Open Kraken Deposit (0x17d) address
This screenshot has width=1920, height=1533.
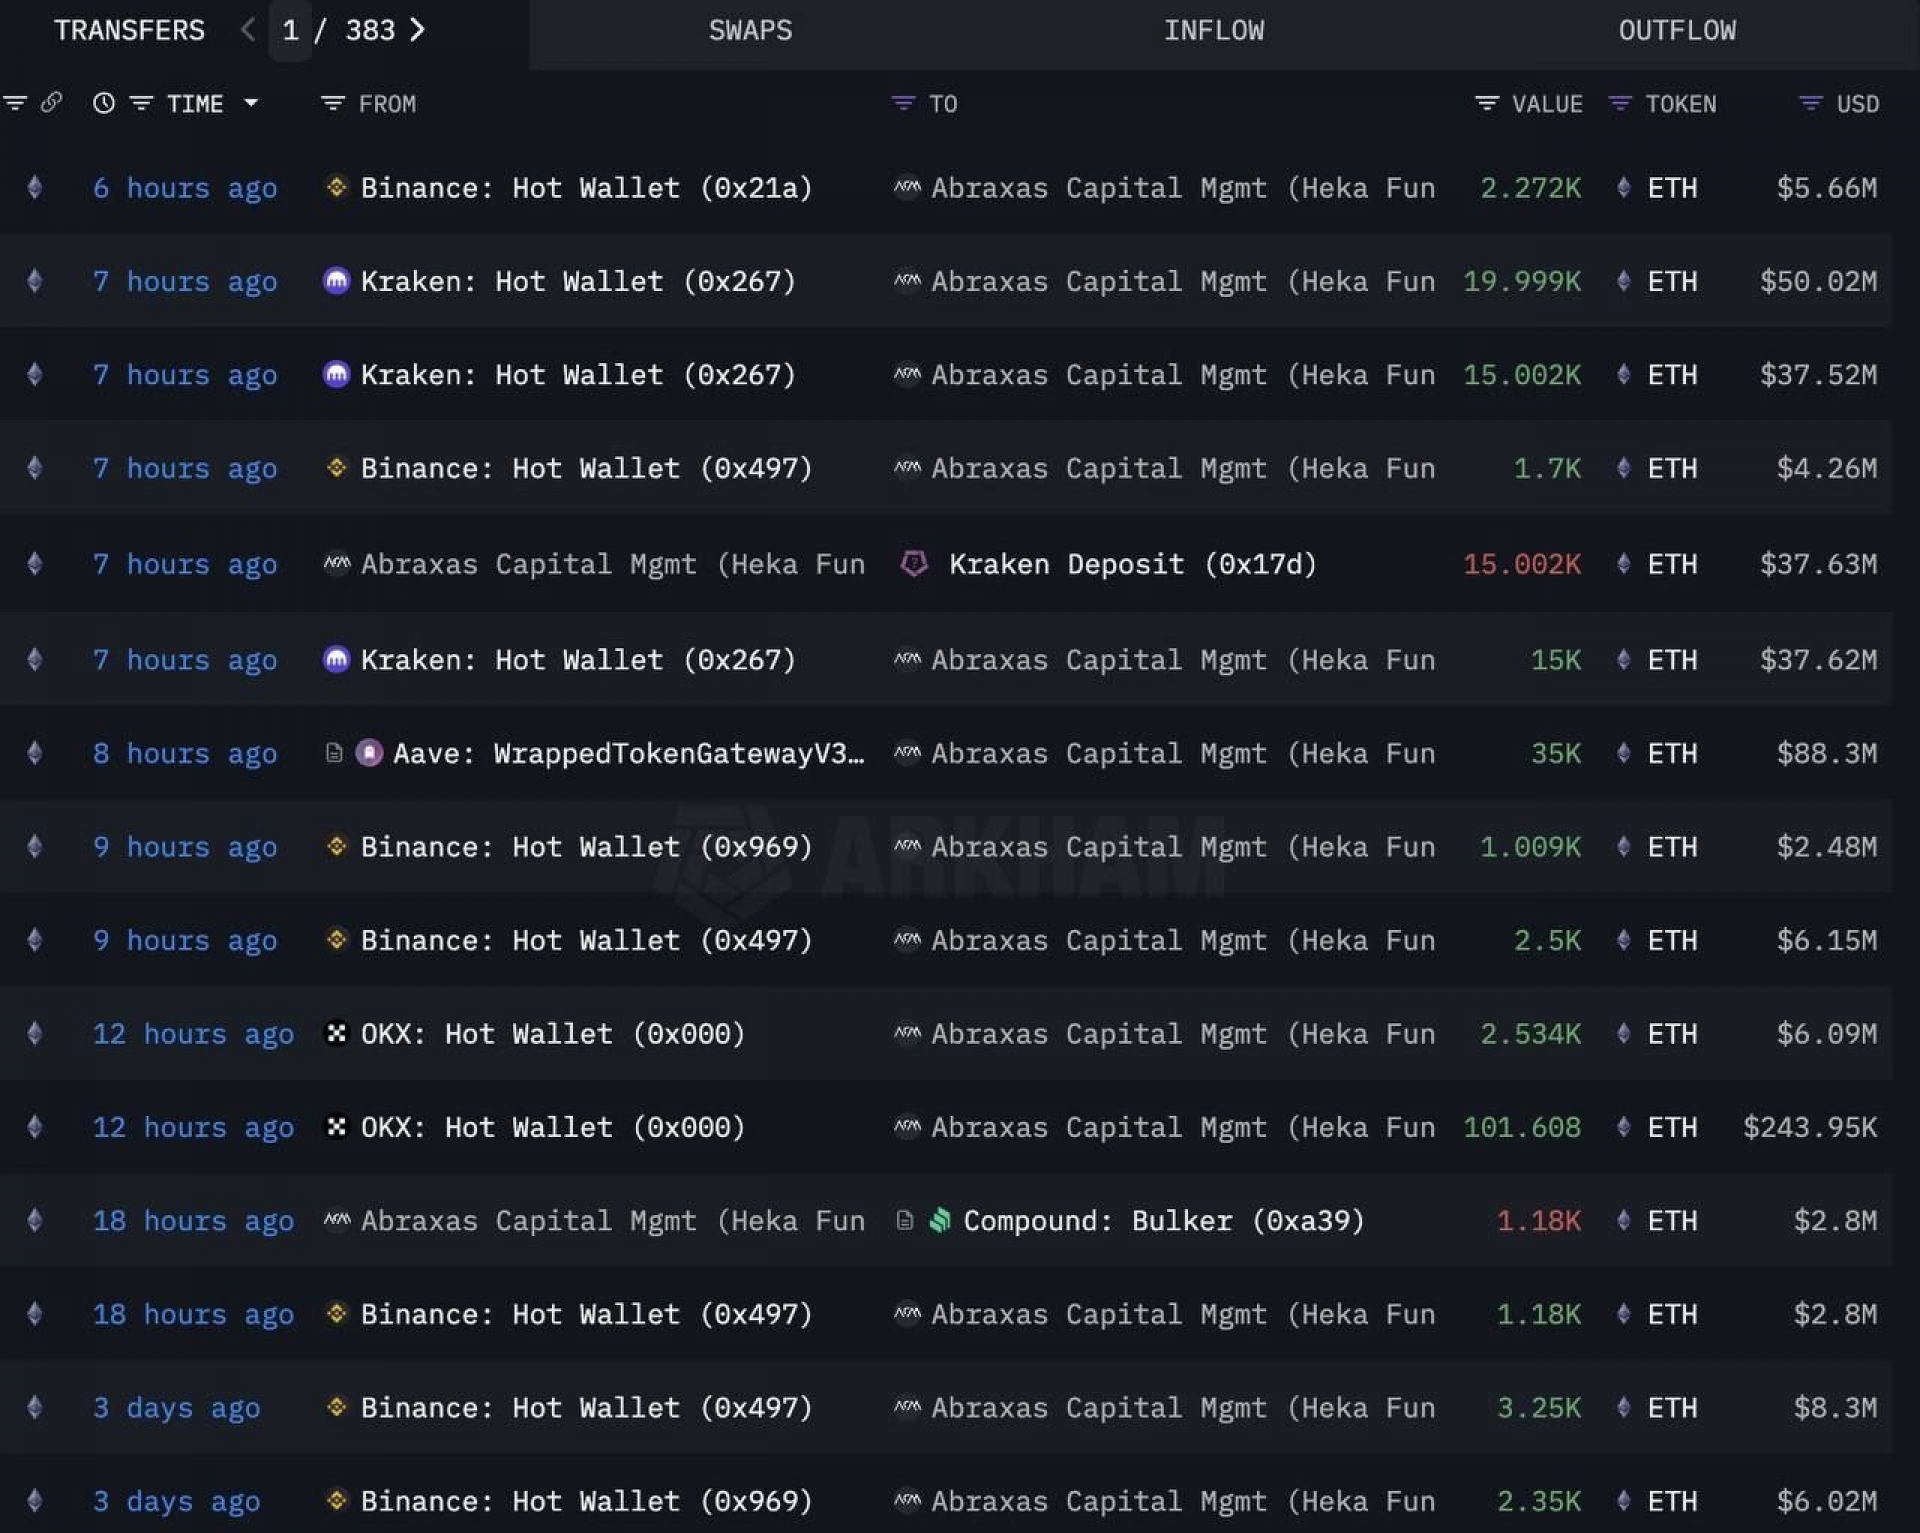point(1132,565)
